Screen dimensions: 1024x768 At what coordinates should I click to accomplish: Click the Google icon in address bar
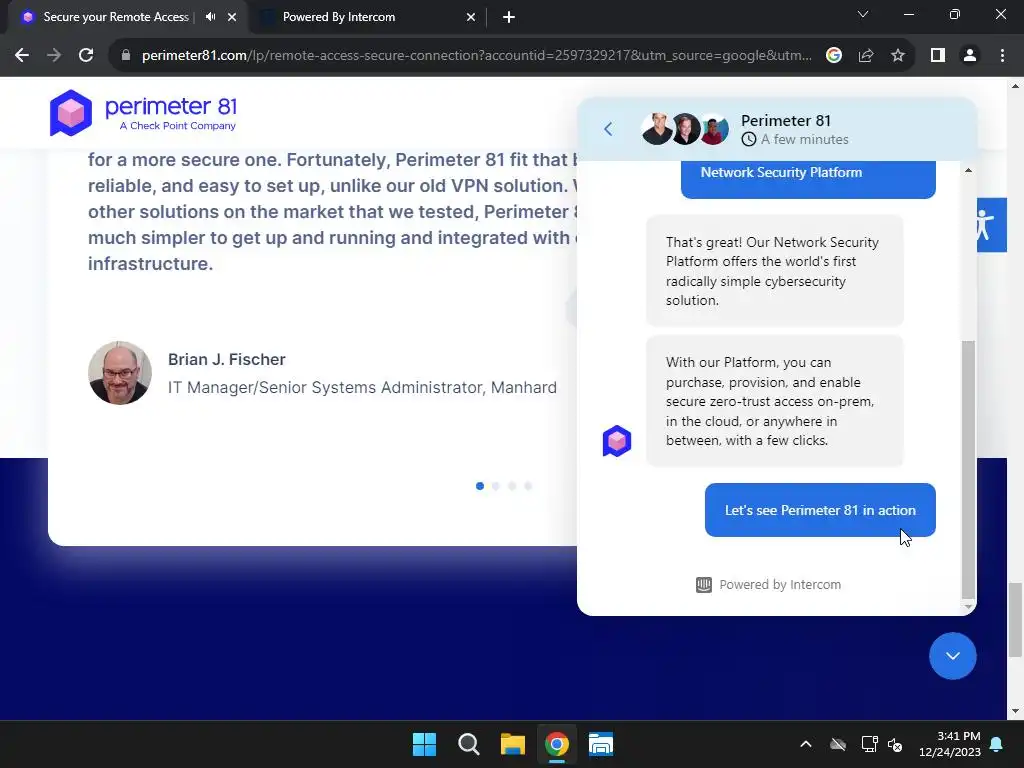pyautogui.click(x=833, y=56)
